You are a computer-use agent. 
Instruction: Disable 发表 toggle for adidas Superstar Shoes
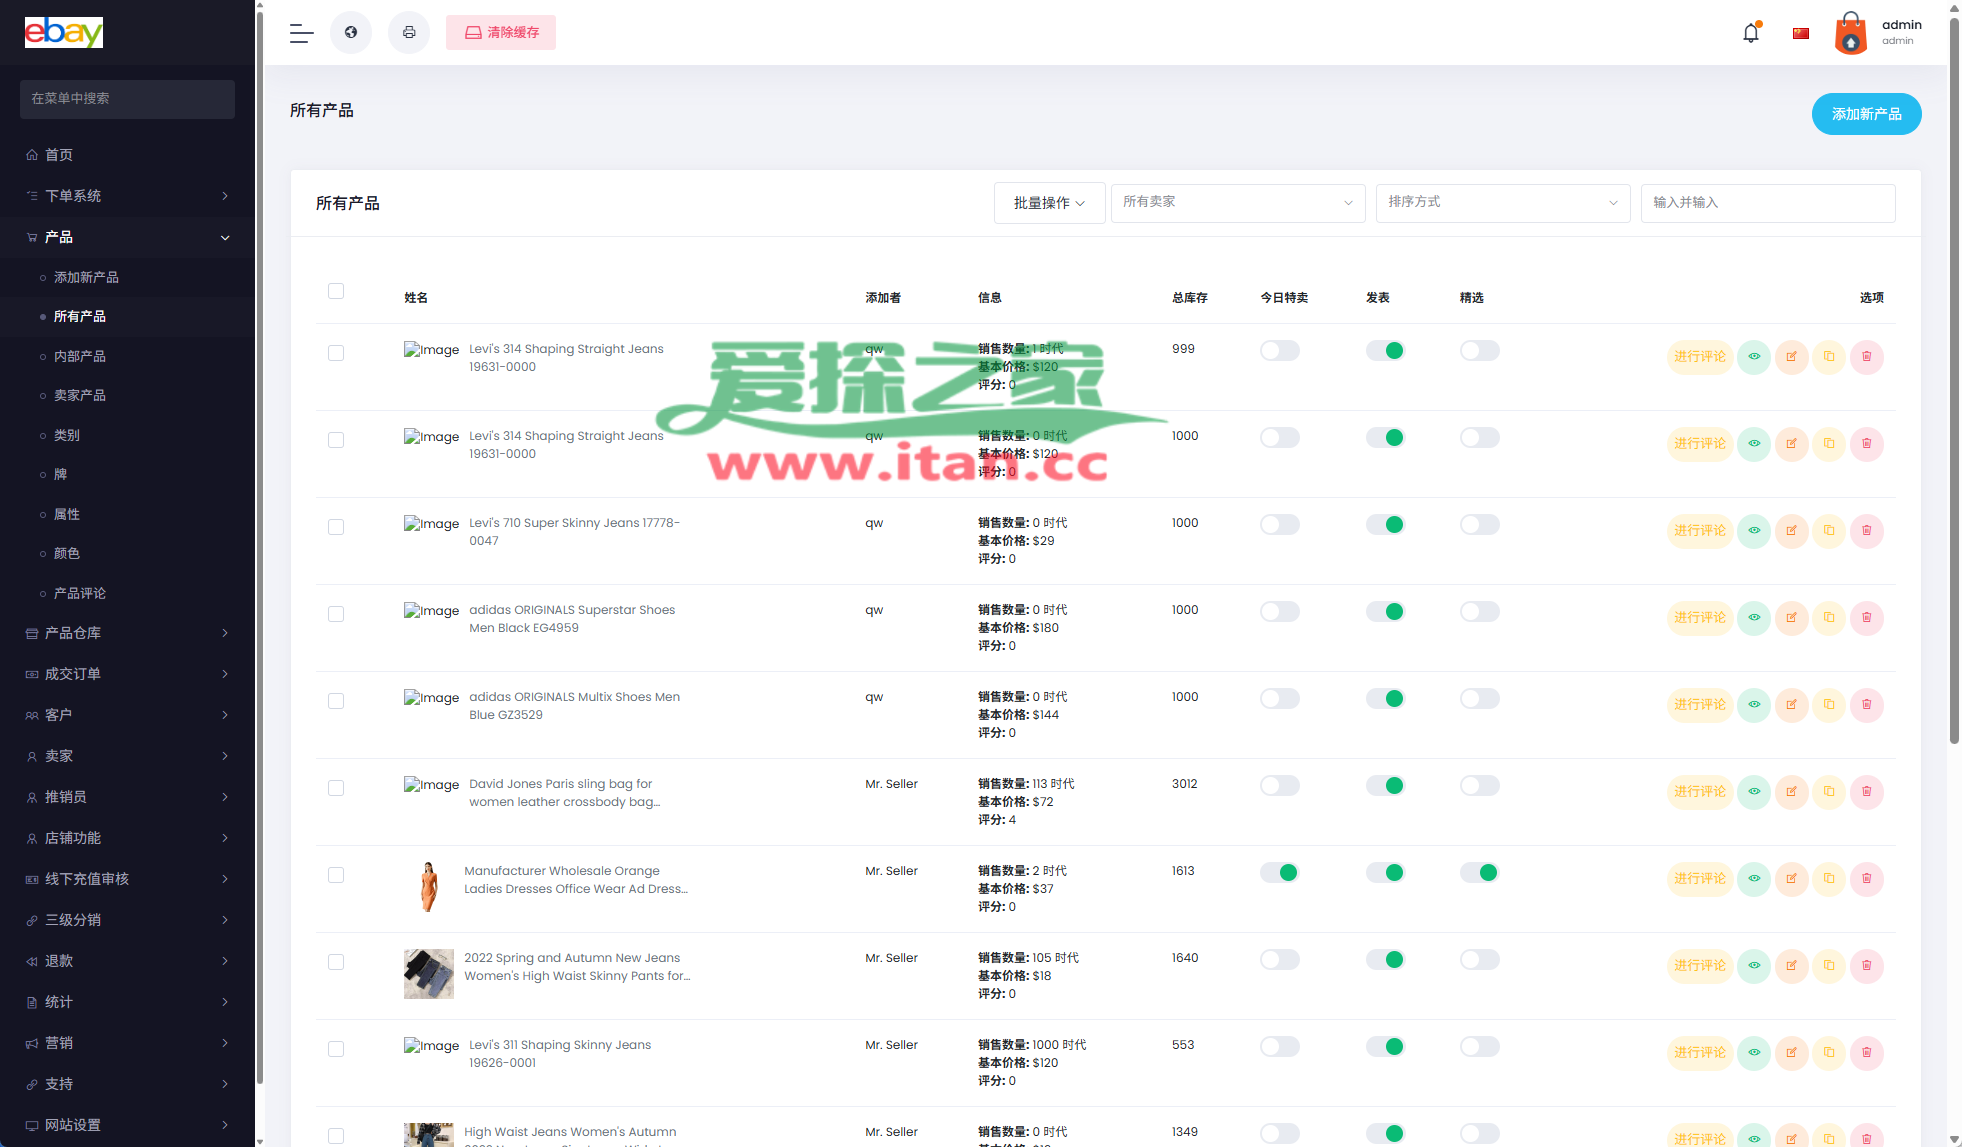[x=1385, y=612]
